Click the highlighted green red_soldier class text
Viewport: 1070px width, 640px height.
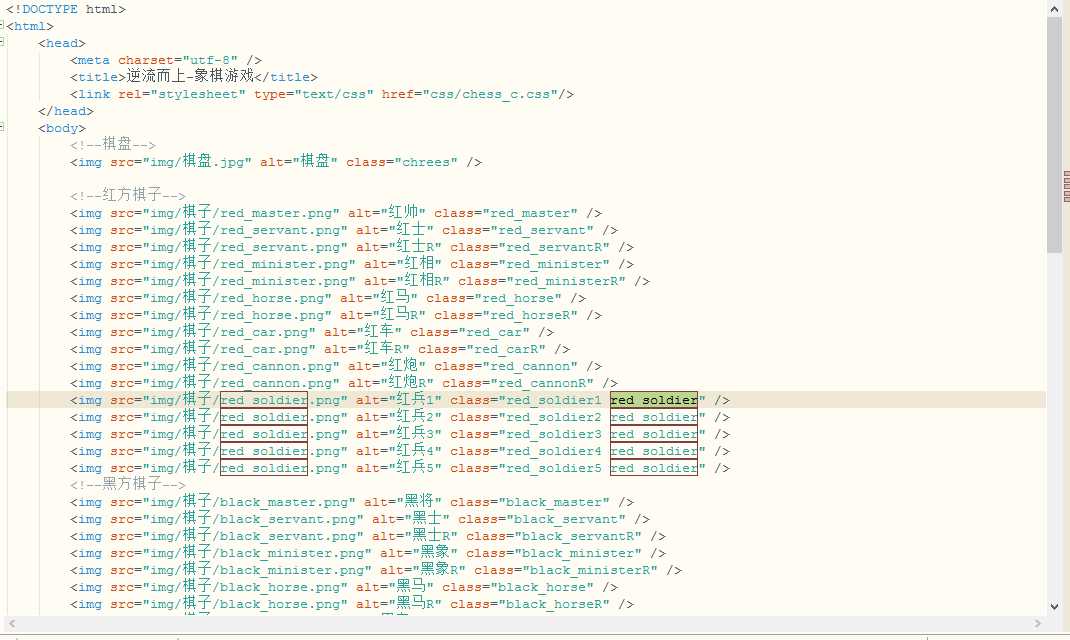654,400
